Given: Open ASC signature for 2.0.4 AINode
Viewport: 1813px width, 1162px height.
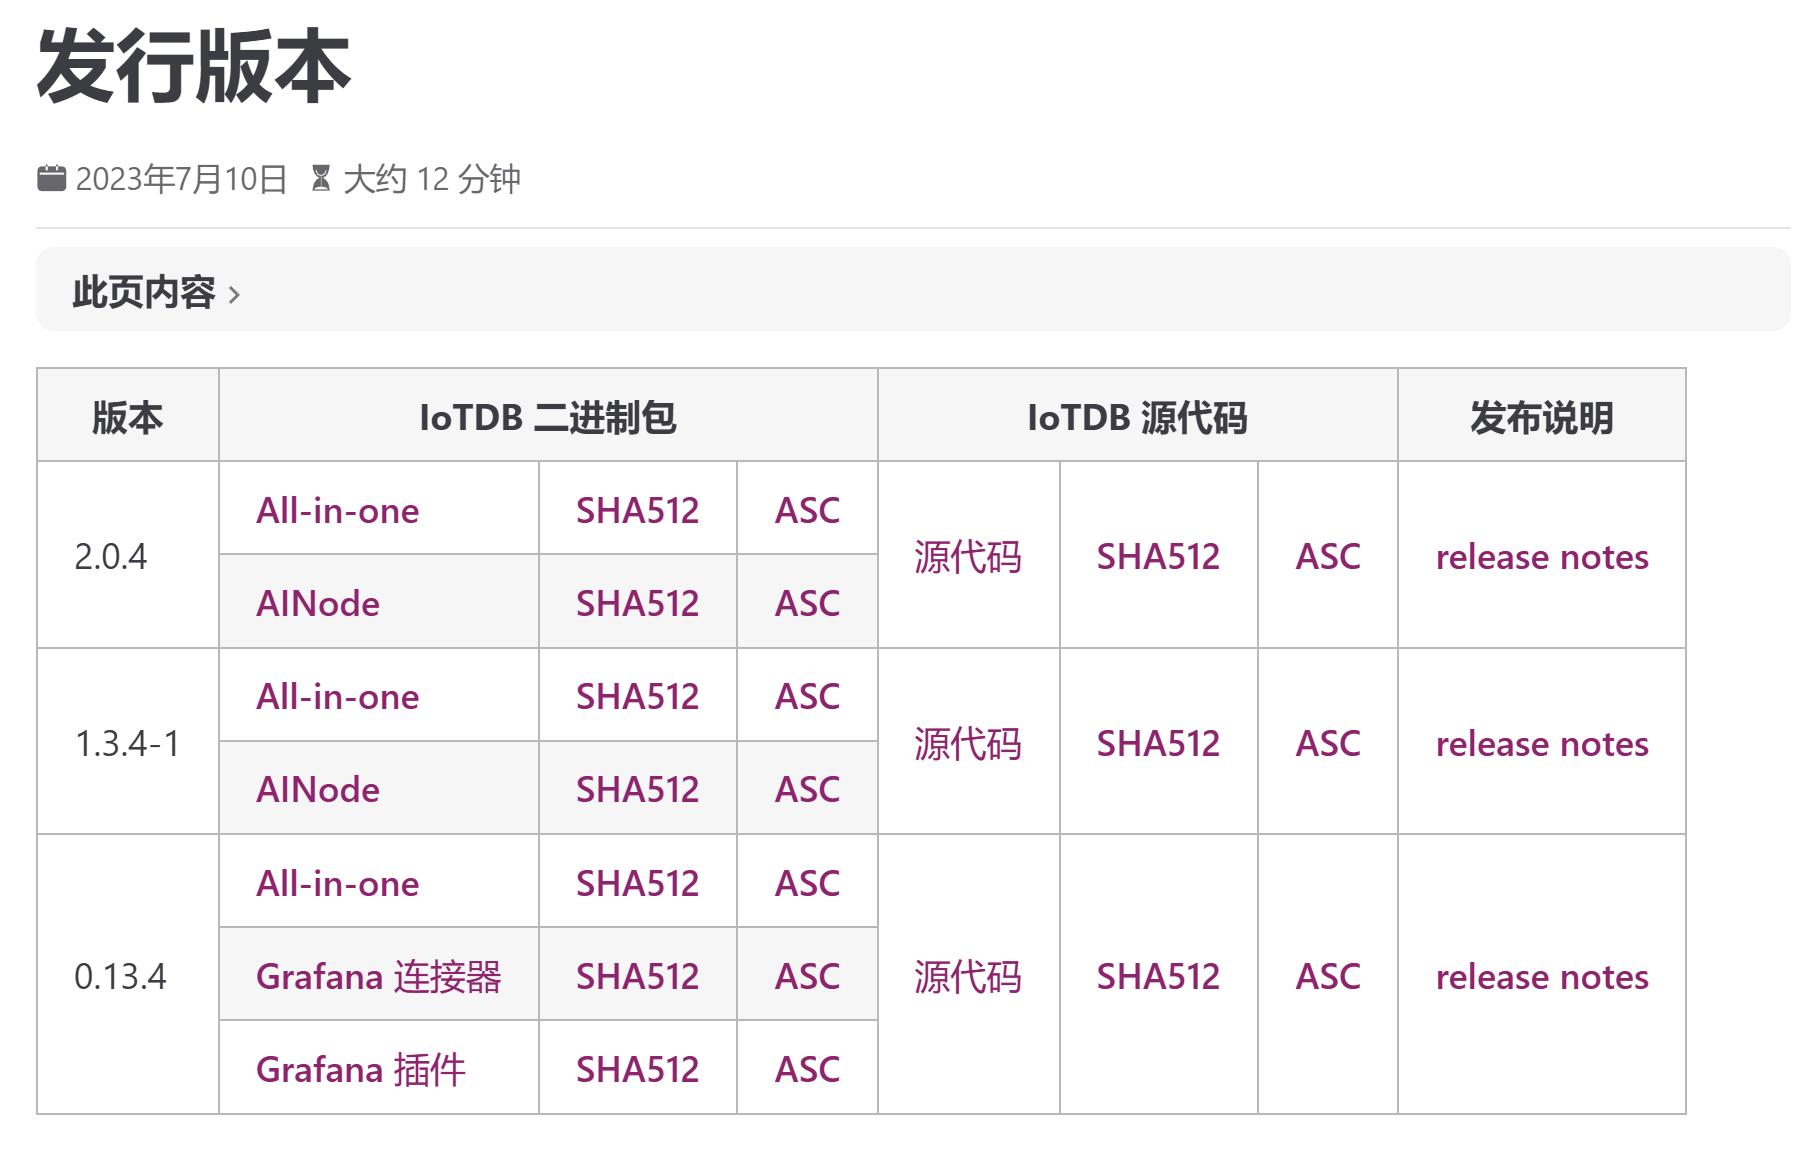Looking at the screenshot, I should click(807, 604).
